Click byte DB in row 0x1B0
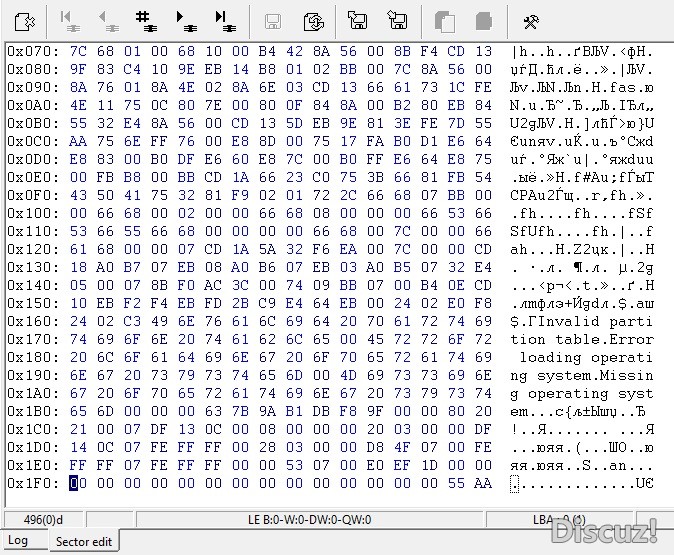Viewport: 674px width, 555px height. 321,411
